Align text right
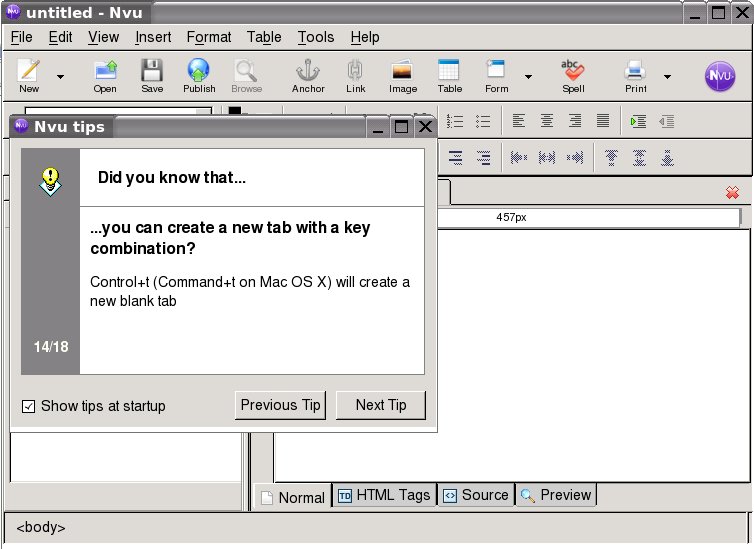754x549 pixels. [575, 121]
